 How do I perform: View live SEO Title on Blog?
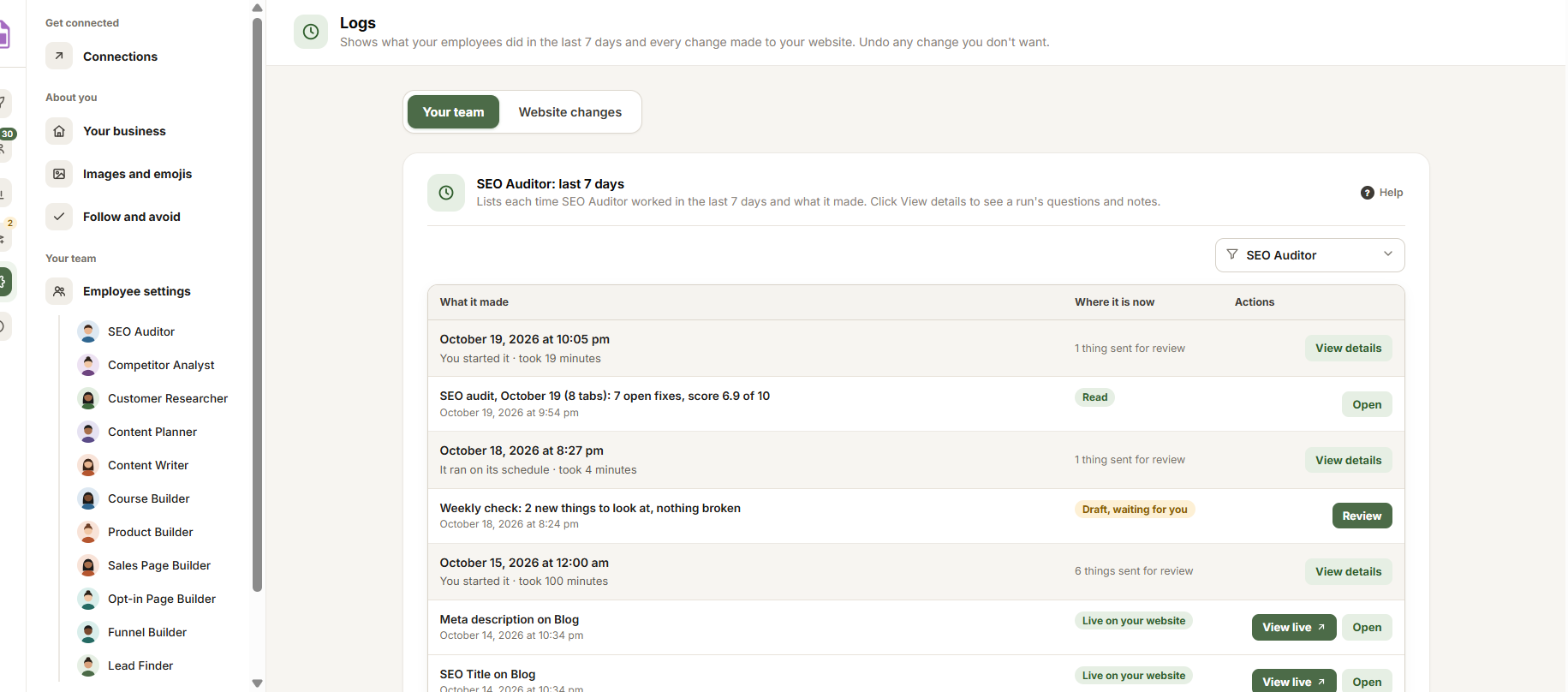click(1294, 681)
